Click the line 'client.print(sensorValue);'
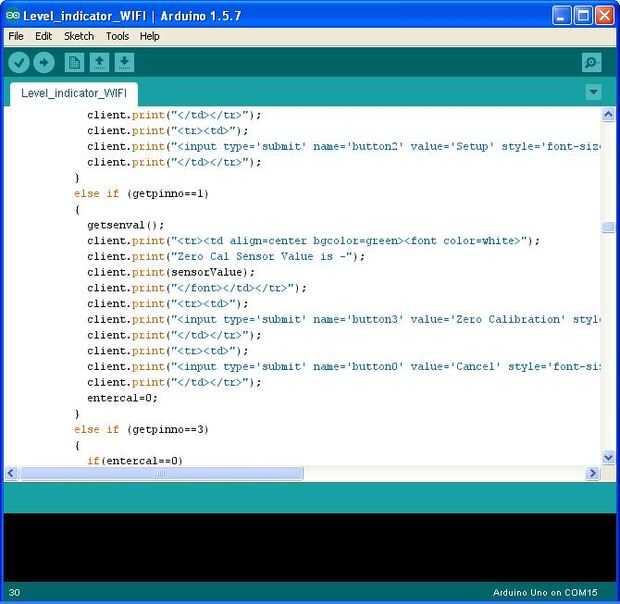Screen dimensions: 620x604 (x=171, y=272)
